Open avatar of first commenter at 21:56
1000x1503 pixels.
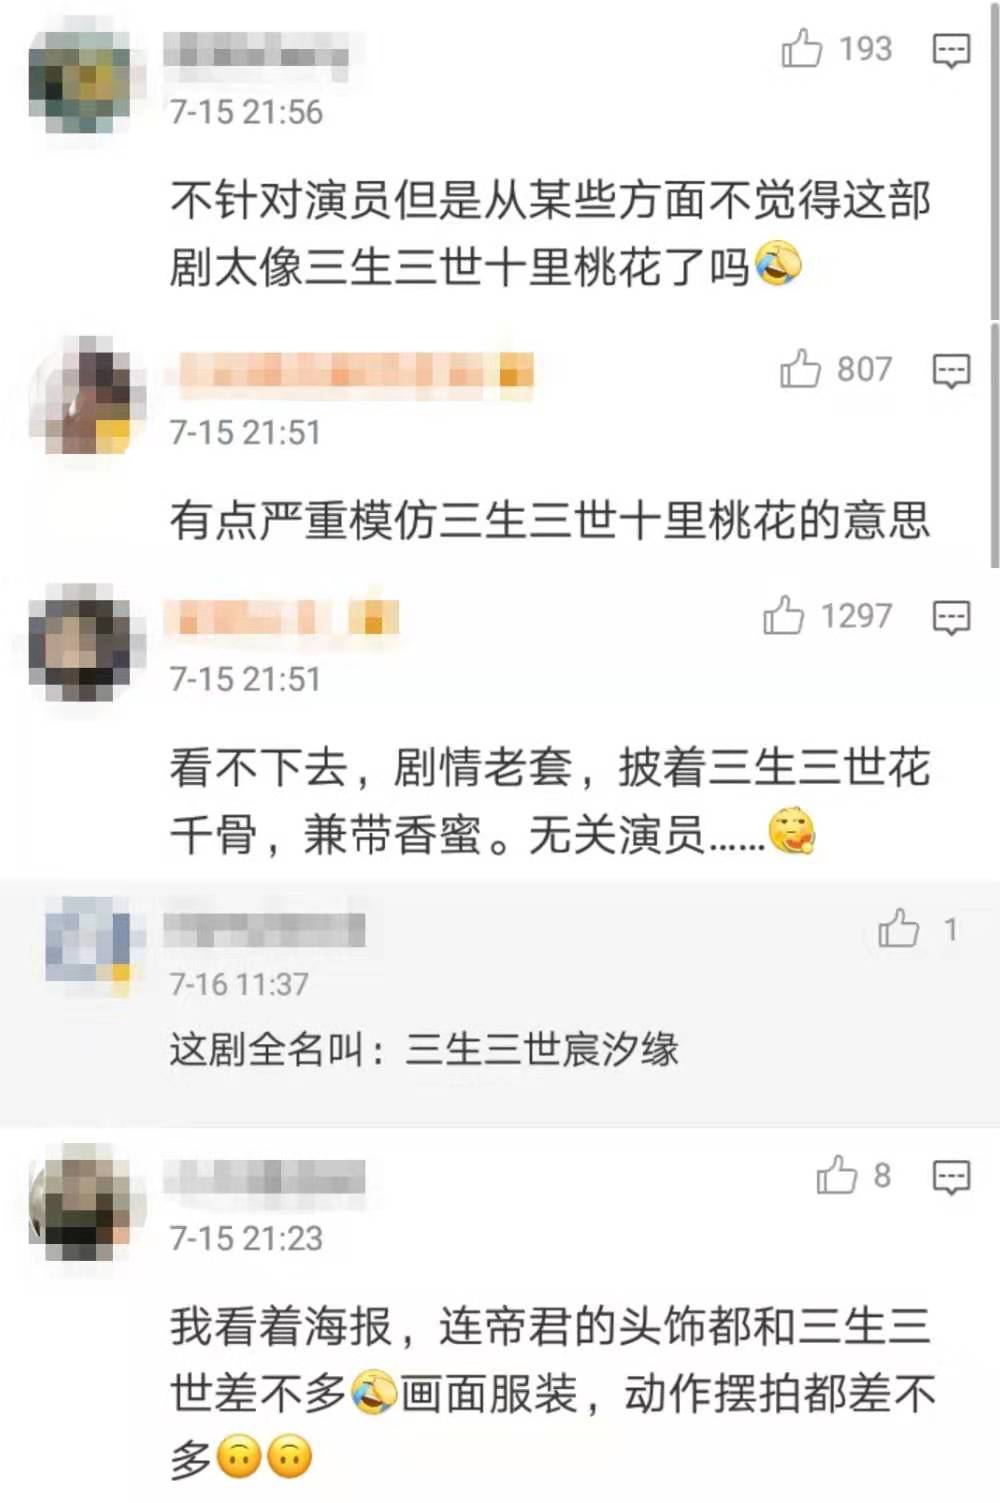[80, 82]
